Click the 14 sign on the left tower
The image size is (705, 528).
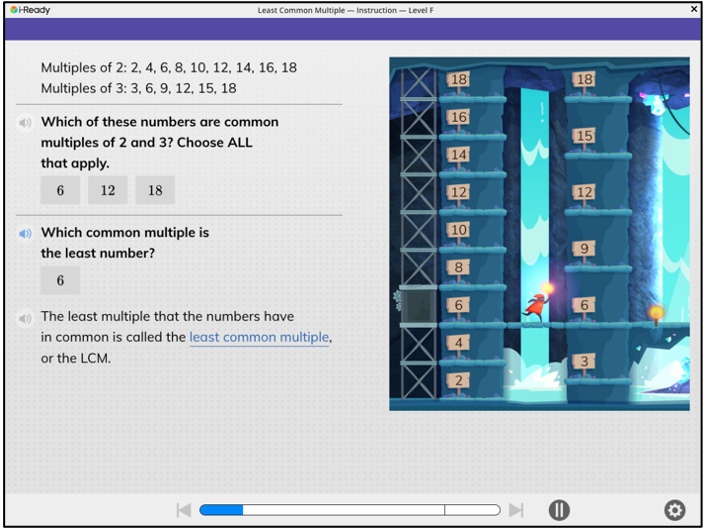pos(458,155)
